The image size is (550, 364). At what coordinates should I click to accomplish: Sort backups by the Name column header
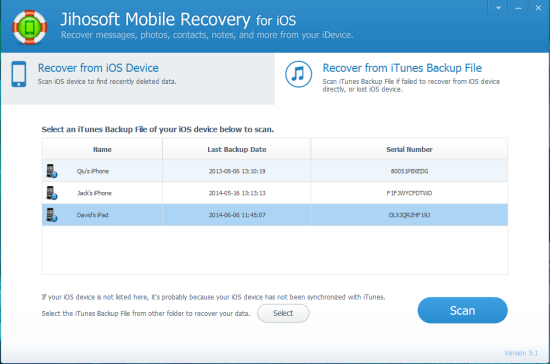[x=102, y=149]
